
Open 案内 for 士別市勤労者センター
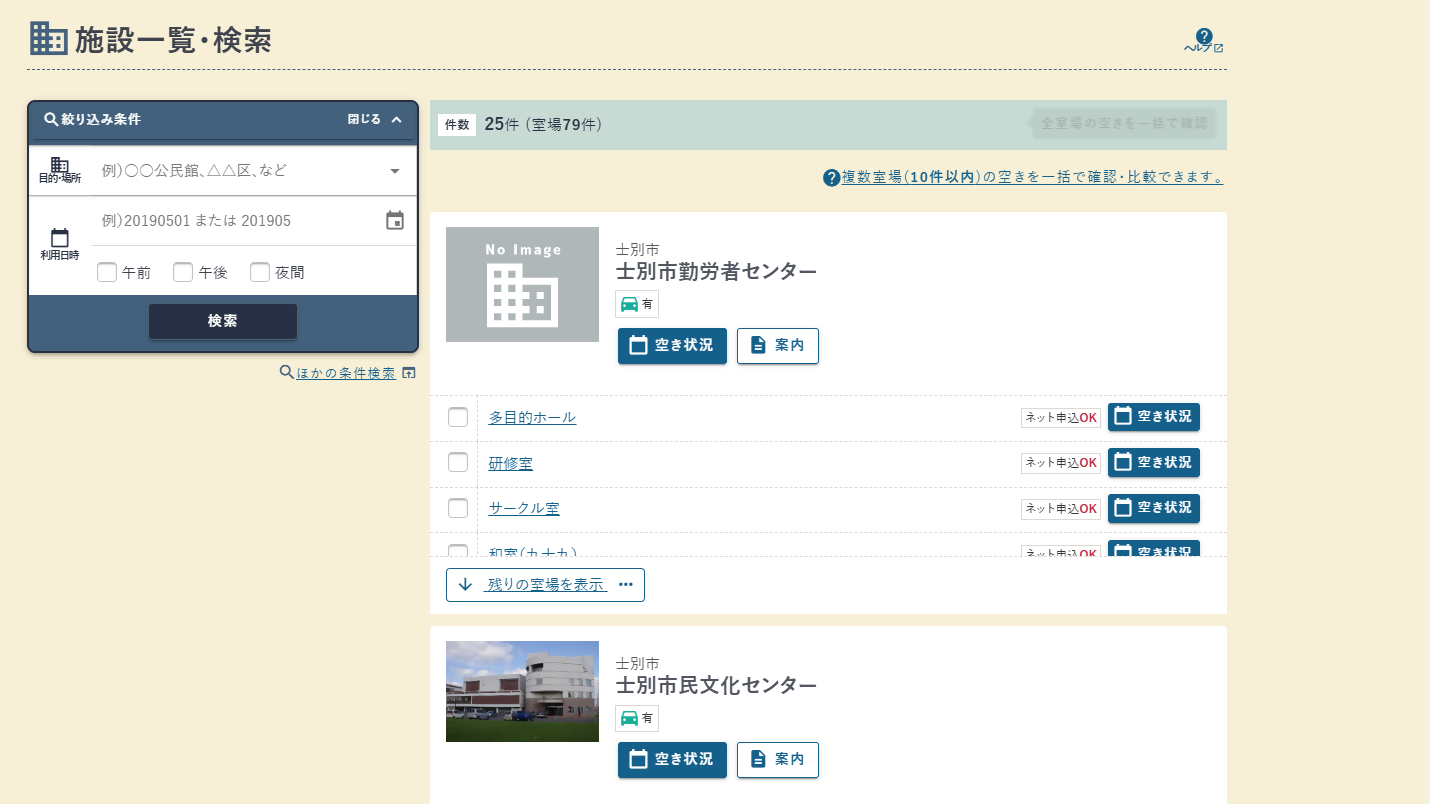coord(778,346)
